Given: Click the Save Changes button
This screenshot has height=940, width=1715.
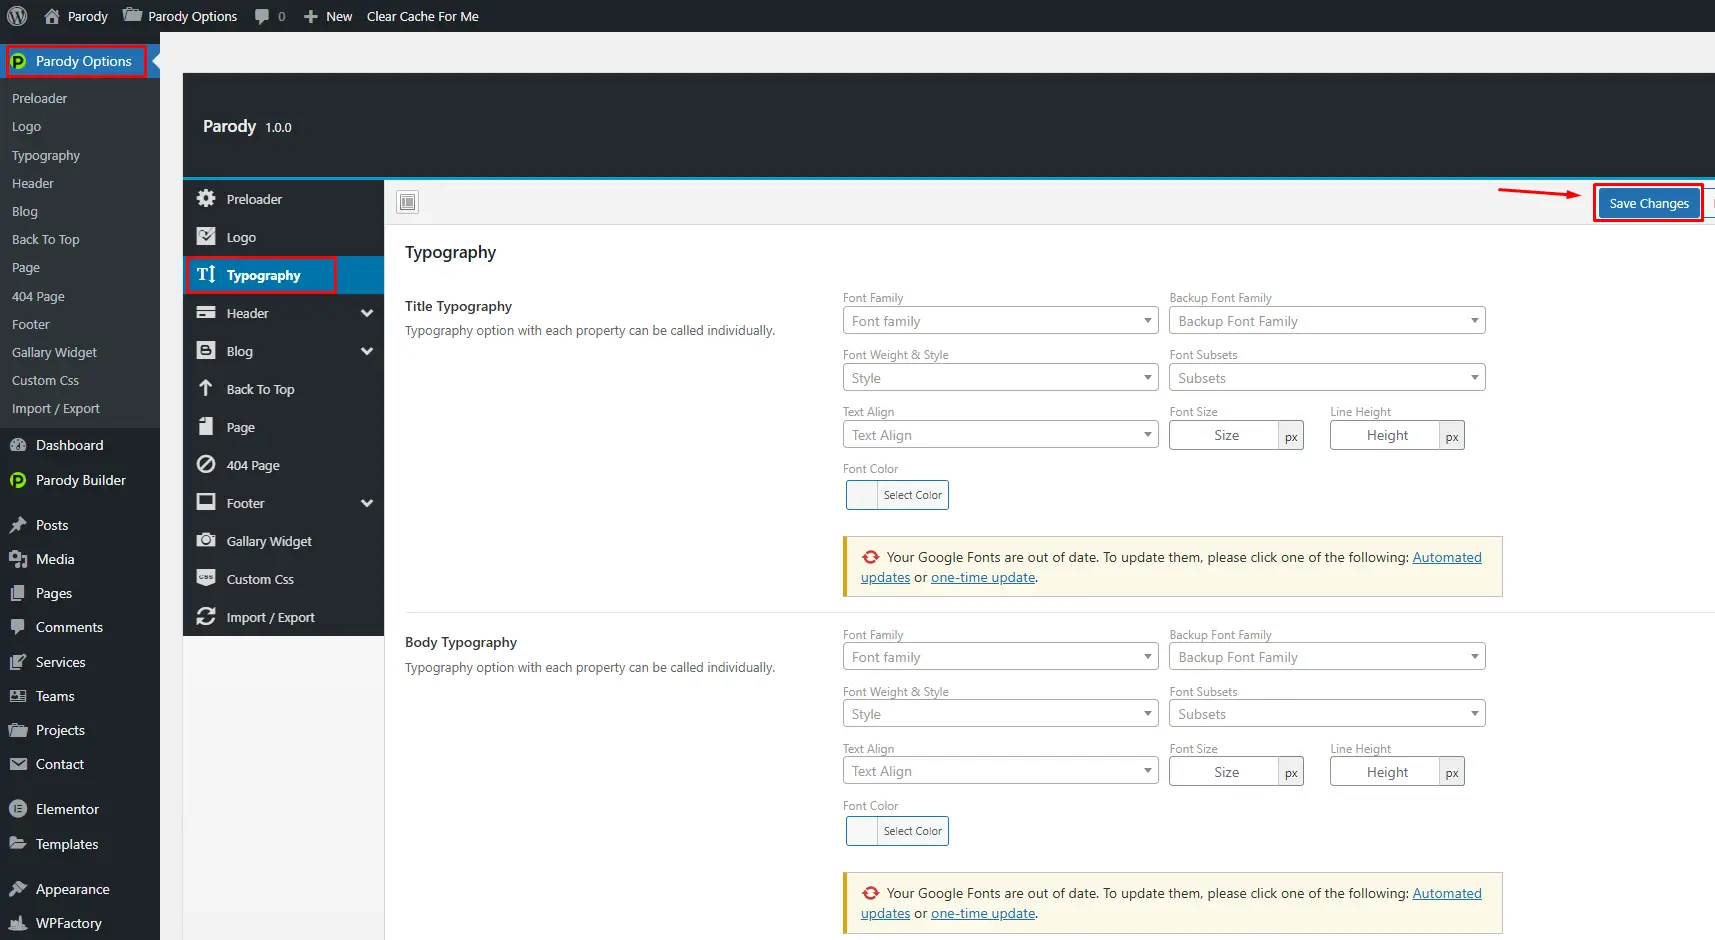Looking at the screenshot, I should point(1649,203).
